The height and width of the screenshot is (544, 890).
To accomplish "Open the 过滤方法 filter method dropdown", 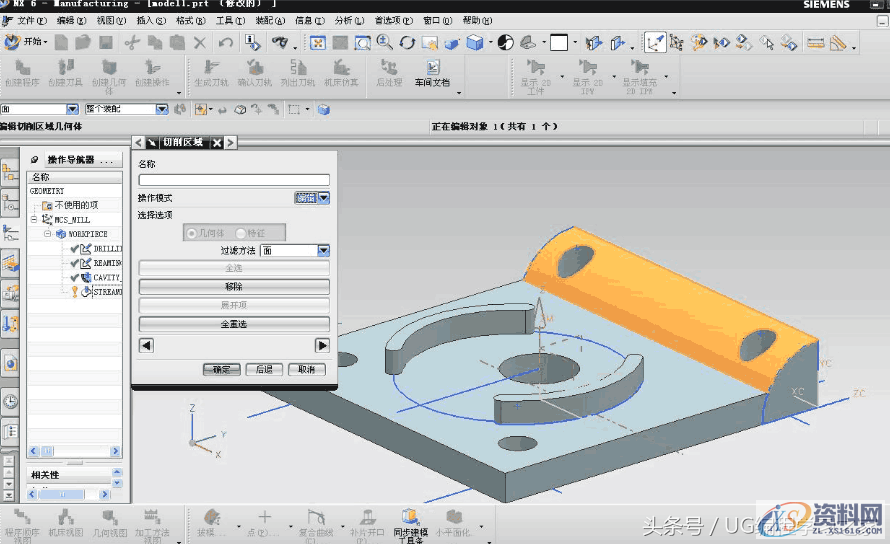I will click(x=323, y=251).
